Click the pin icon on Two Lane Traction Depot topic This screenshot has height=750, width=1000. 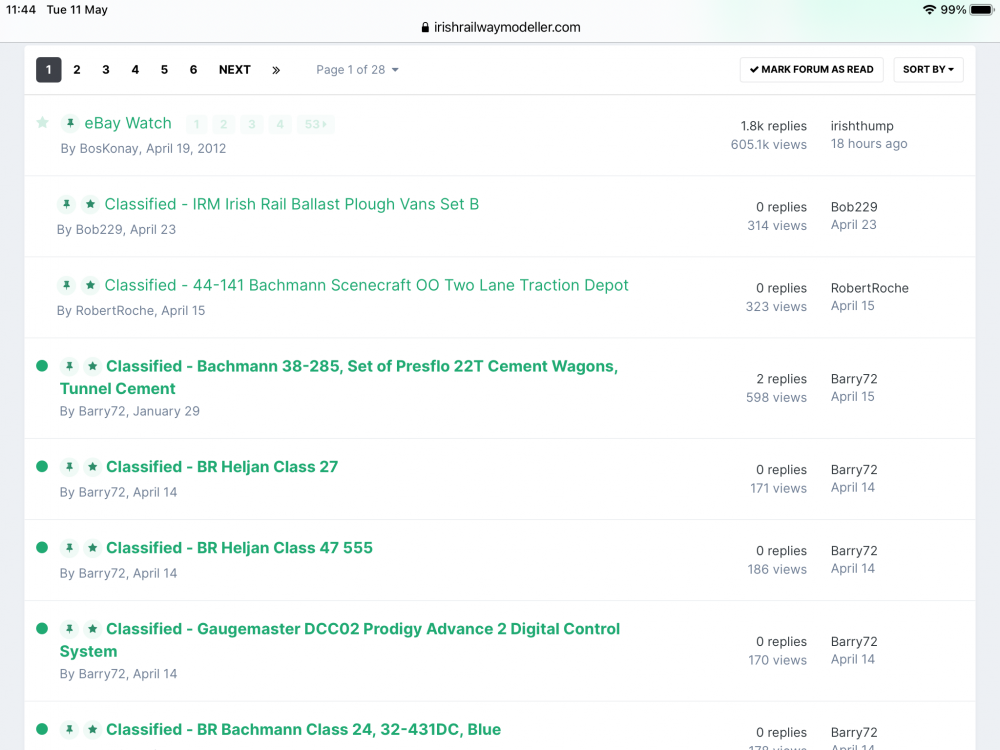coord(66,286)
